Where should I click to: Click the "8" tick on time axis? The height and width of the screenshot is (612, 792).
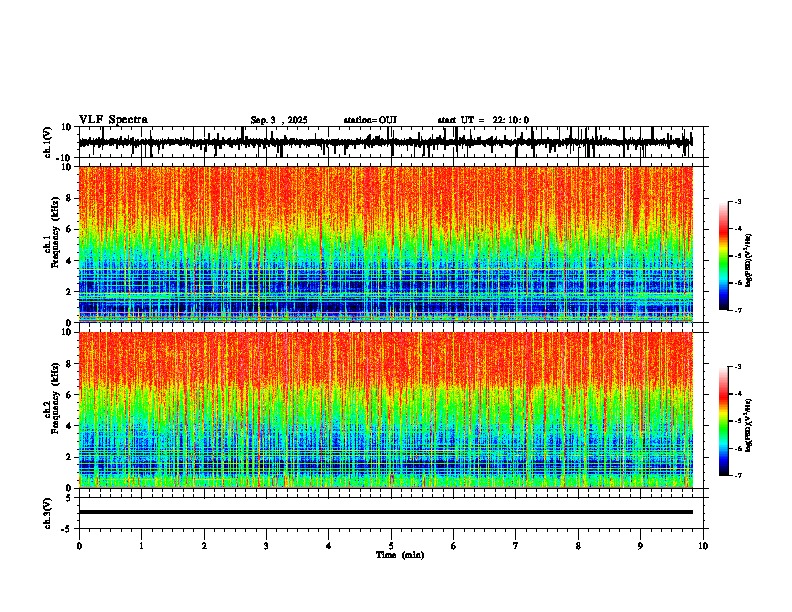coord(578,546)
